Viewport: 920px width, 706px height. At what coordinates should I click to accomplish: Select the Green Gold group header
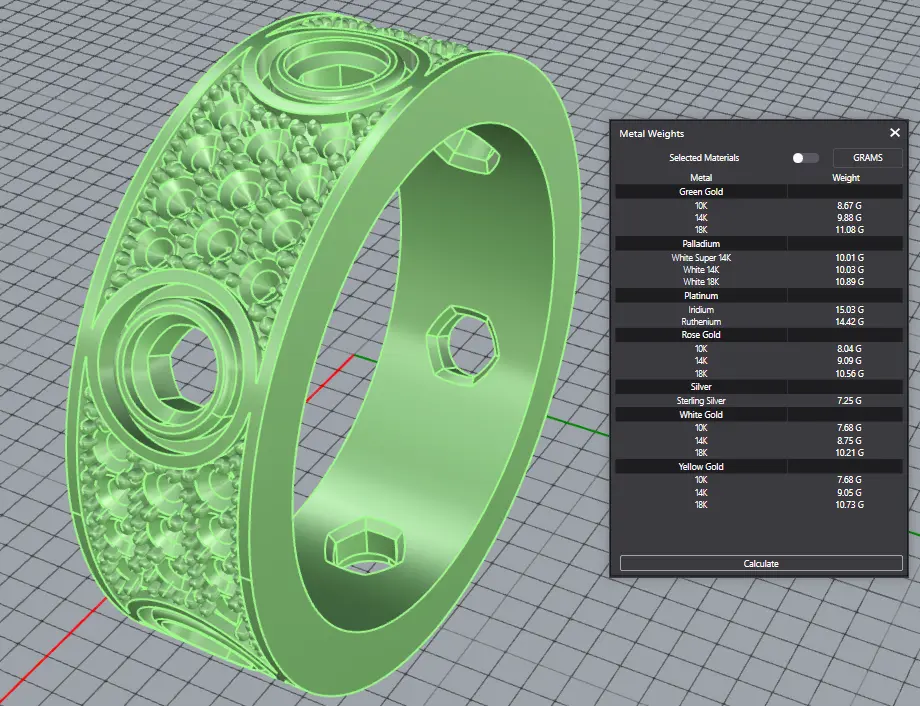pos(701,191)
